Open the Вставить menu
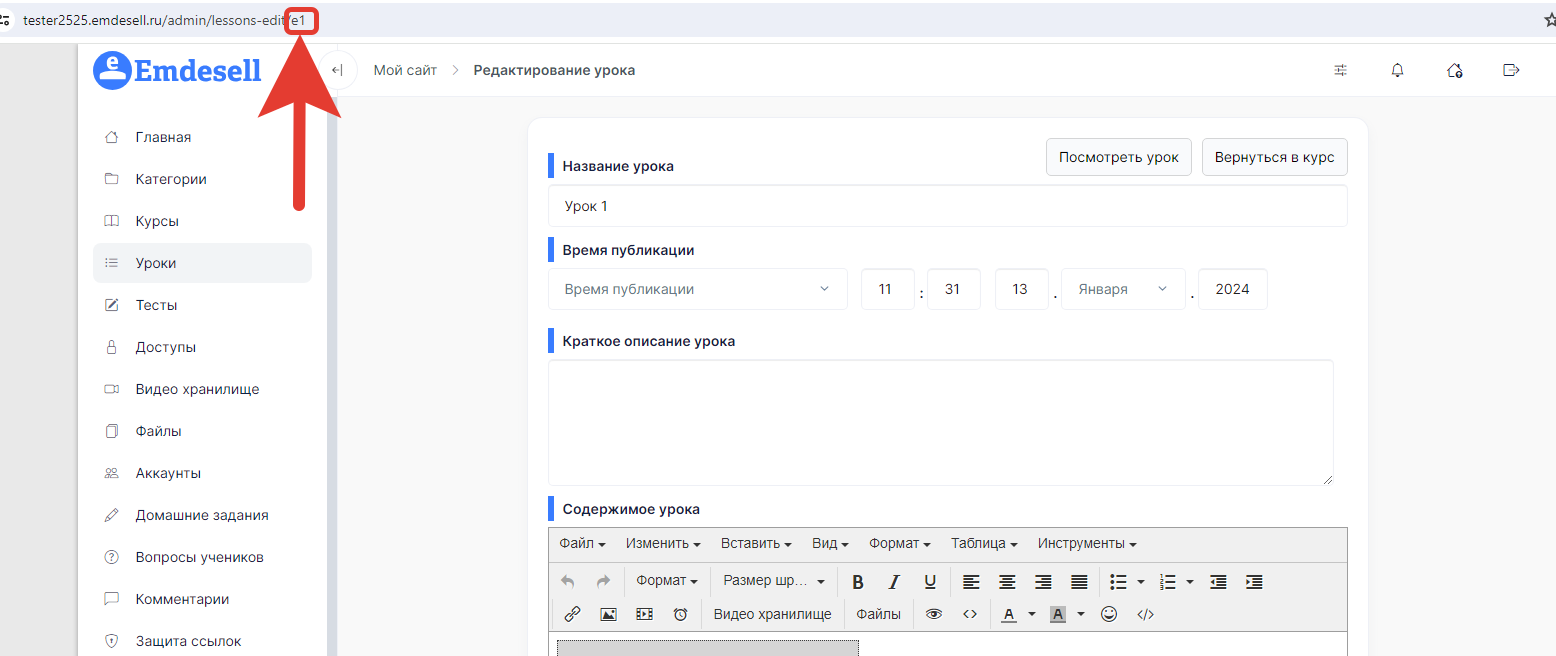The image size is (1556, 656). coord(756,544)
